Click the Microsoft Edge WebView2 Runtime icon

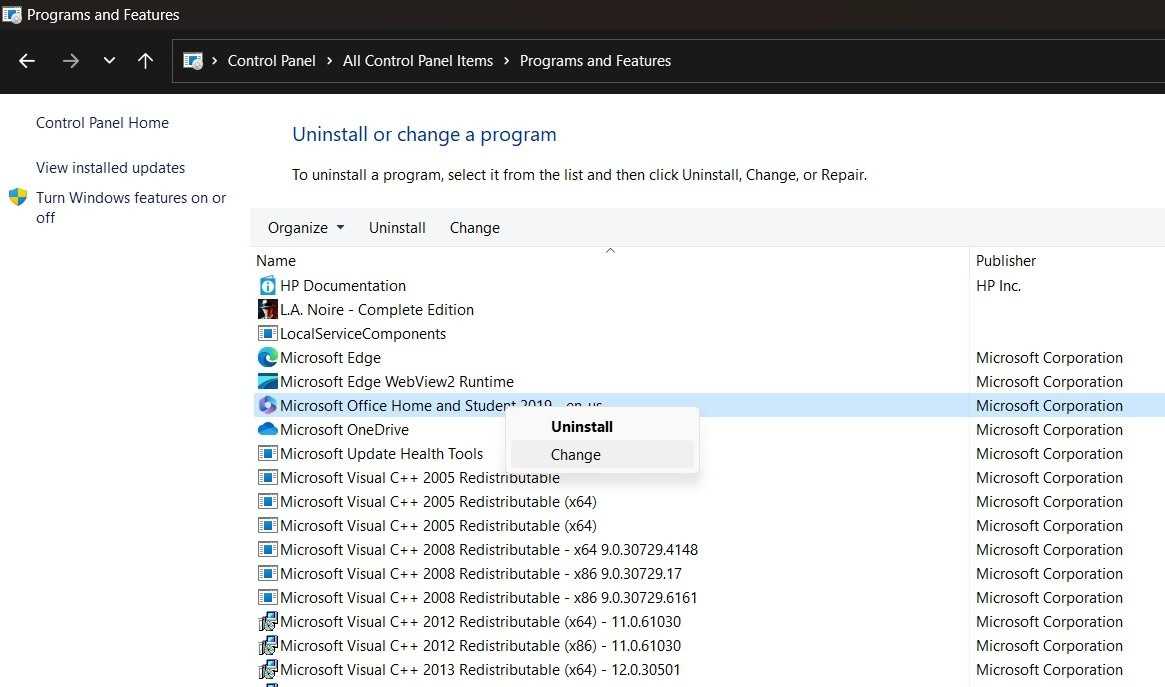pos(267,381)
